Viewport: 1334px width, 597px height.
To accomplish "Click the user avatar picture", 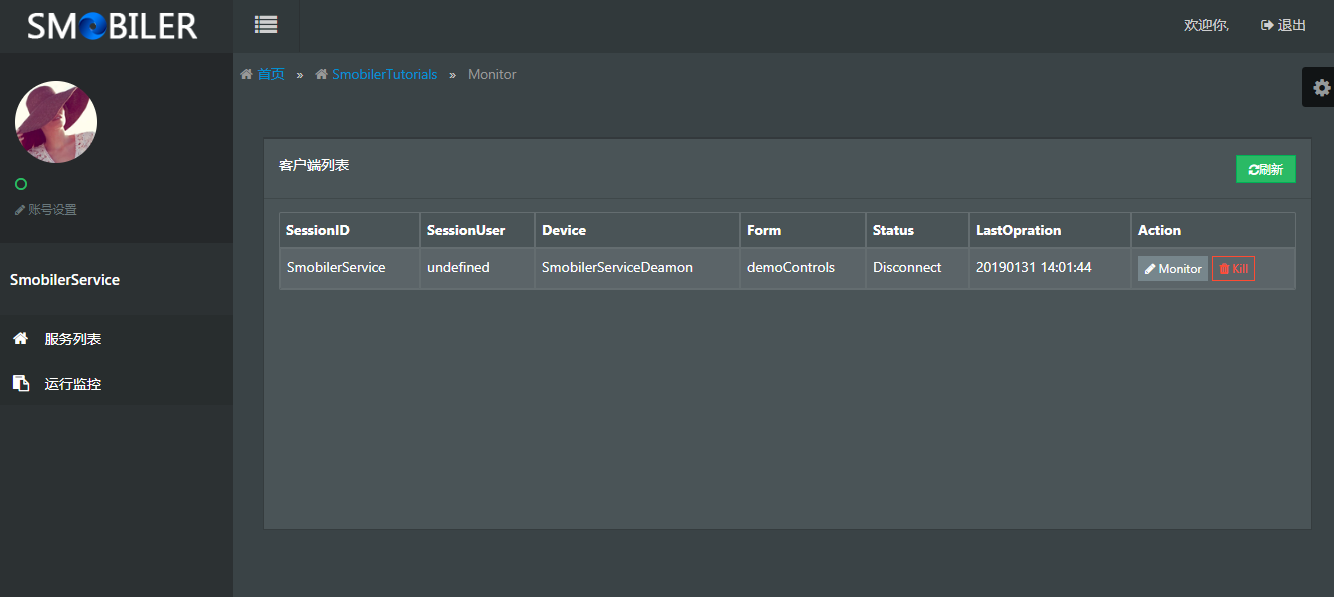I will (x=56, y=122).
